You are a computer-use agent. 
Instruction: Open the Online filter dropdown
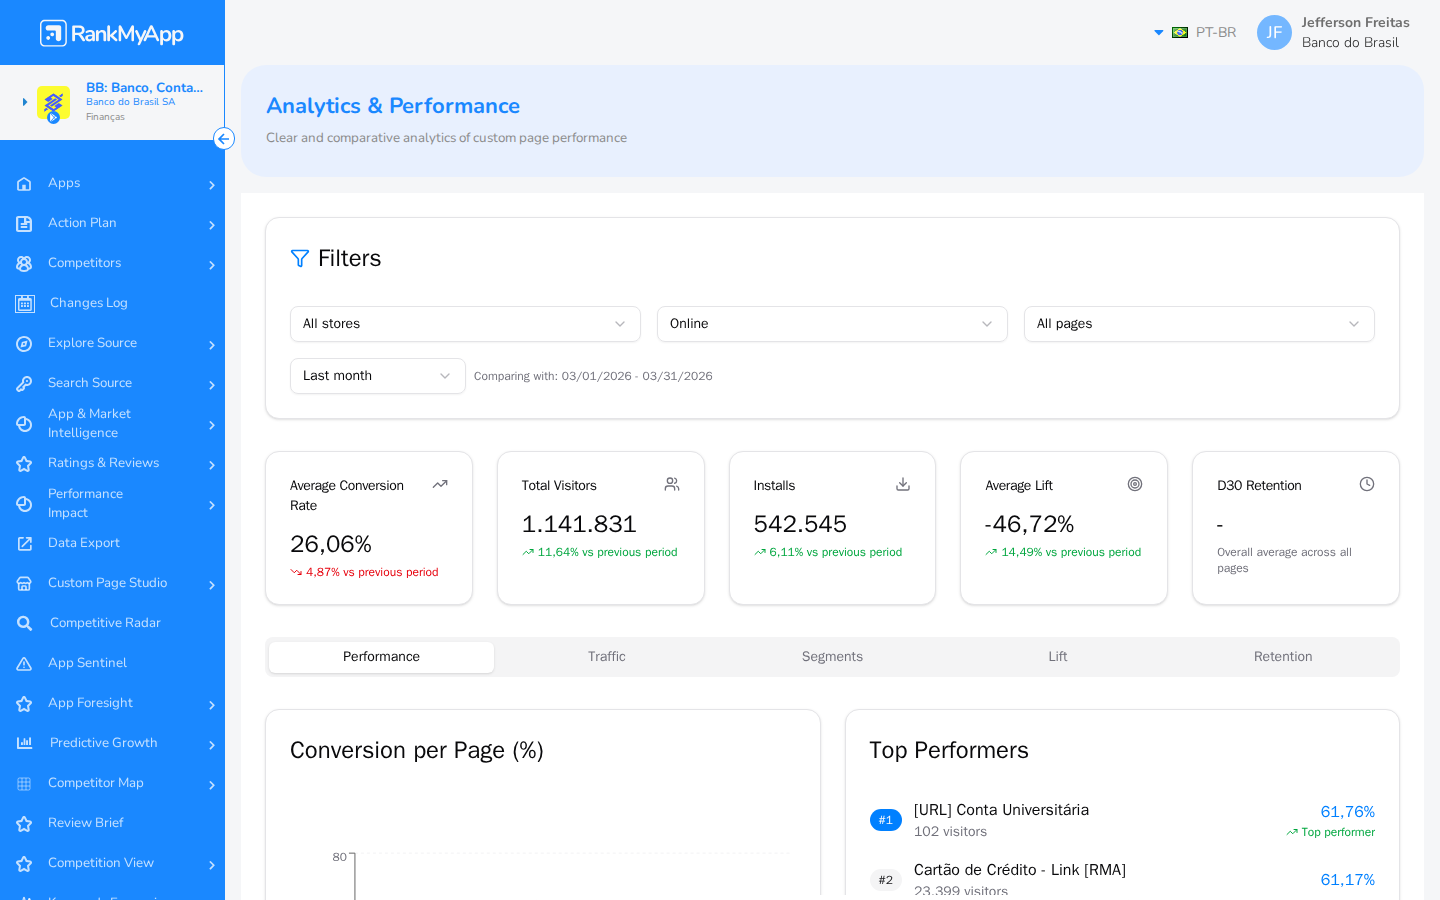832,324
